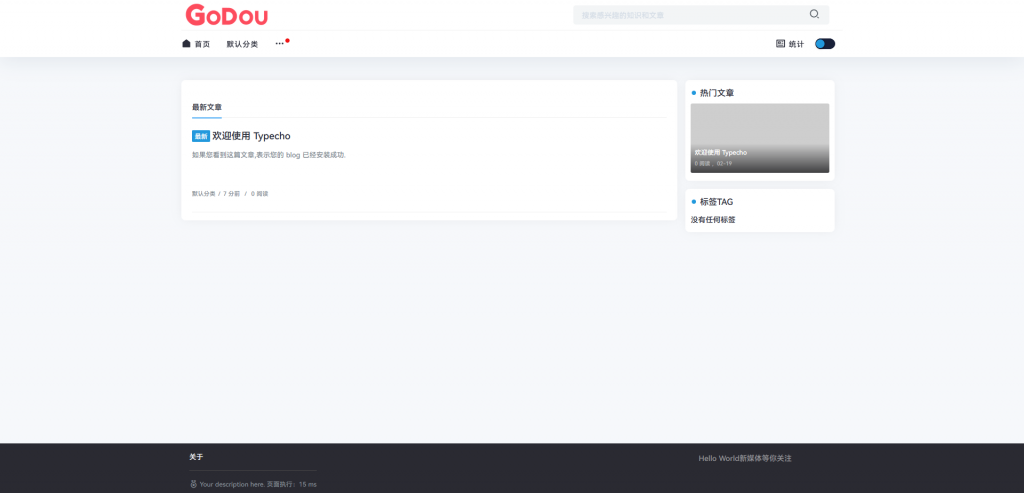Click the magnifier search icon
This screenshot has width=1024, height=493.
[814, 14]
